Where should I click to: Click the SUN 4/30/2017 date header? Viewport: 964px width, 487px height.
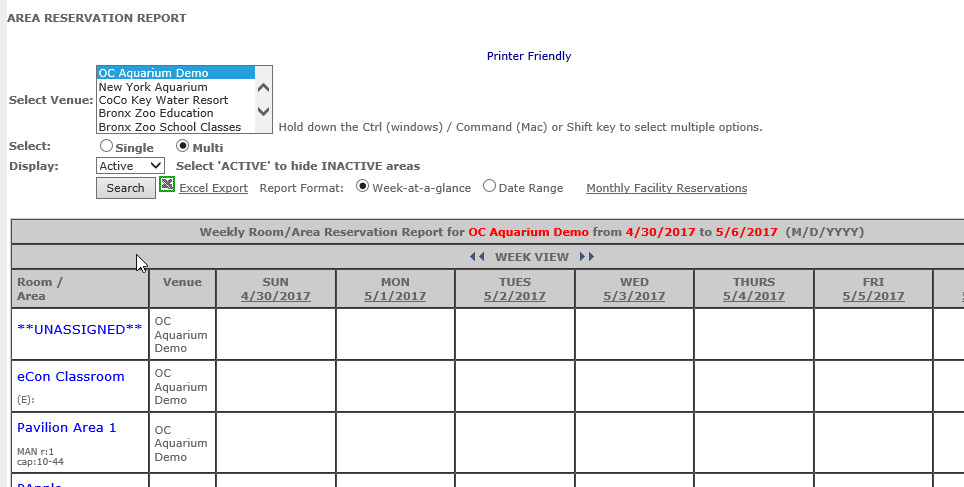tap(275, 296)
